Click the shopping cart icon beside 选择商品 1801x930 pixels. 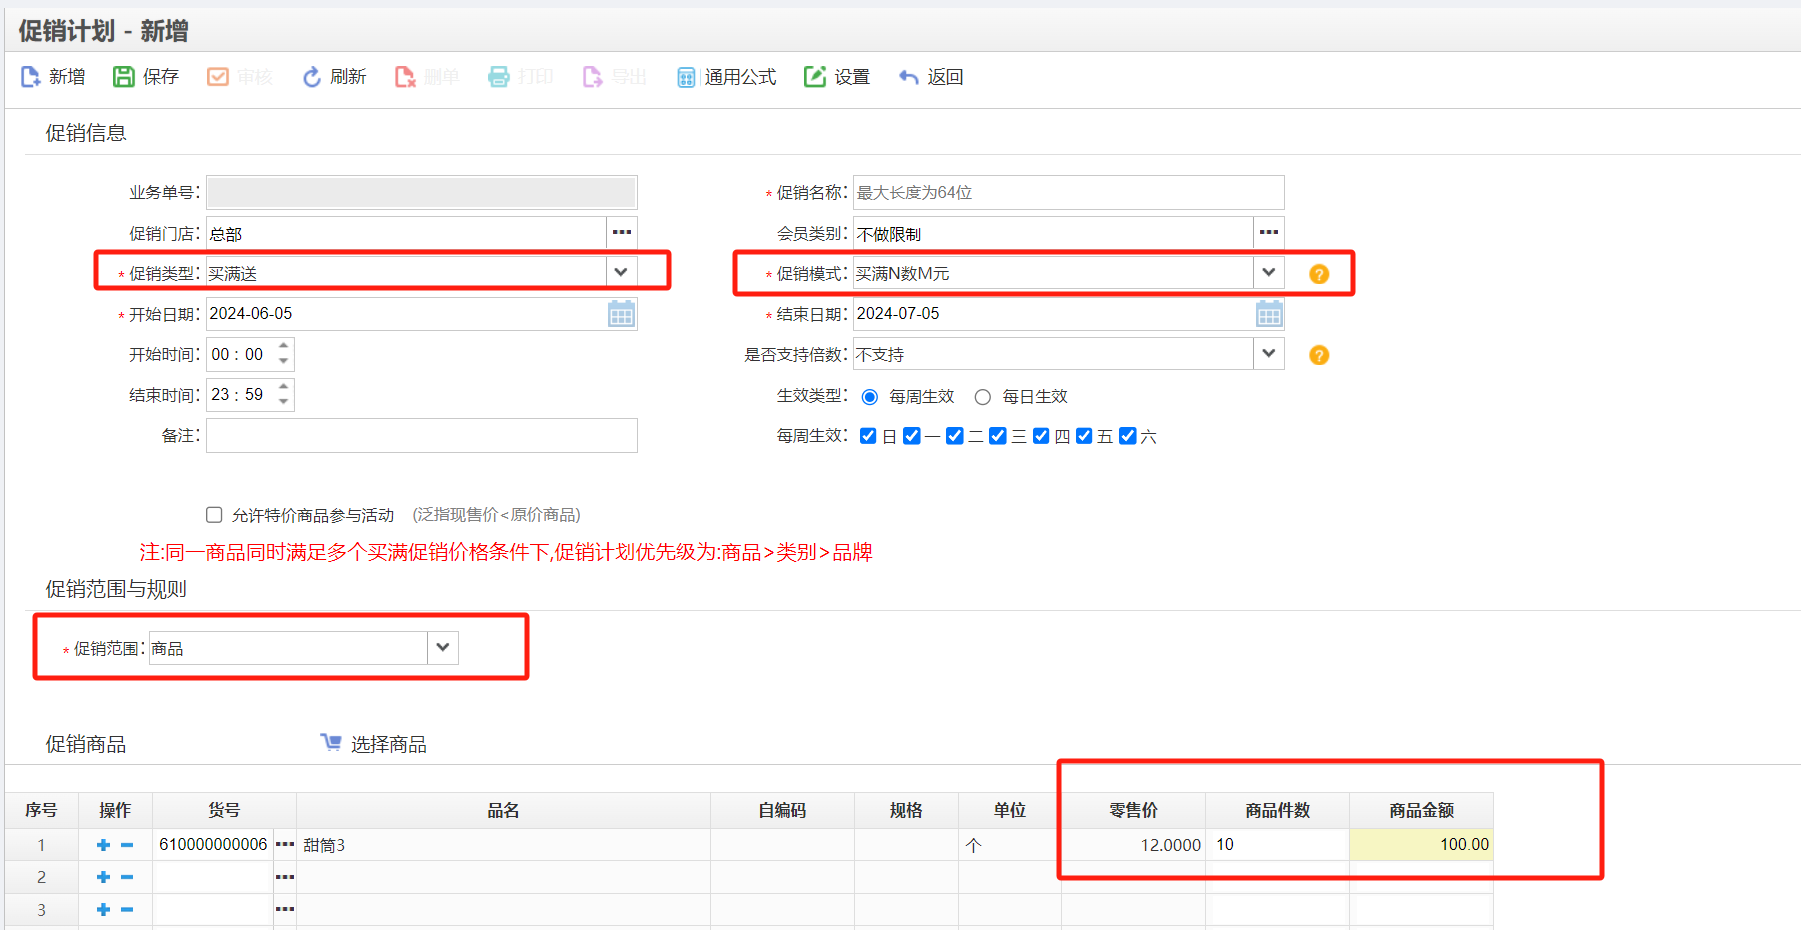tap(330, 742)
